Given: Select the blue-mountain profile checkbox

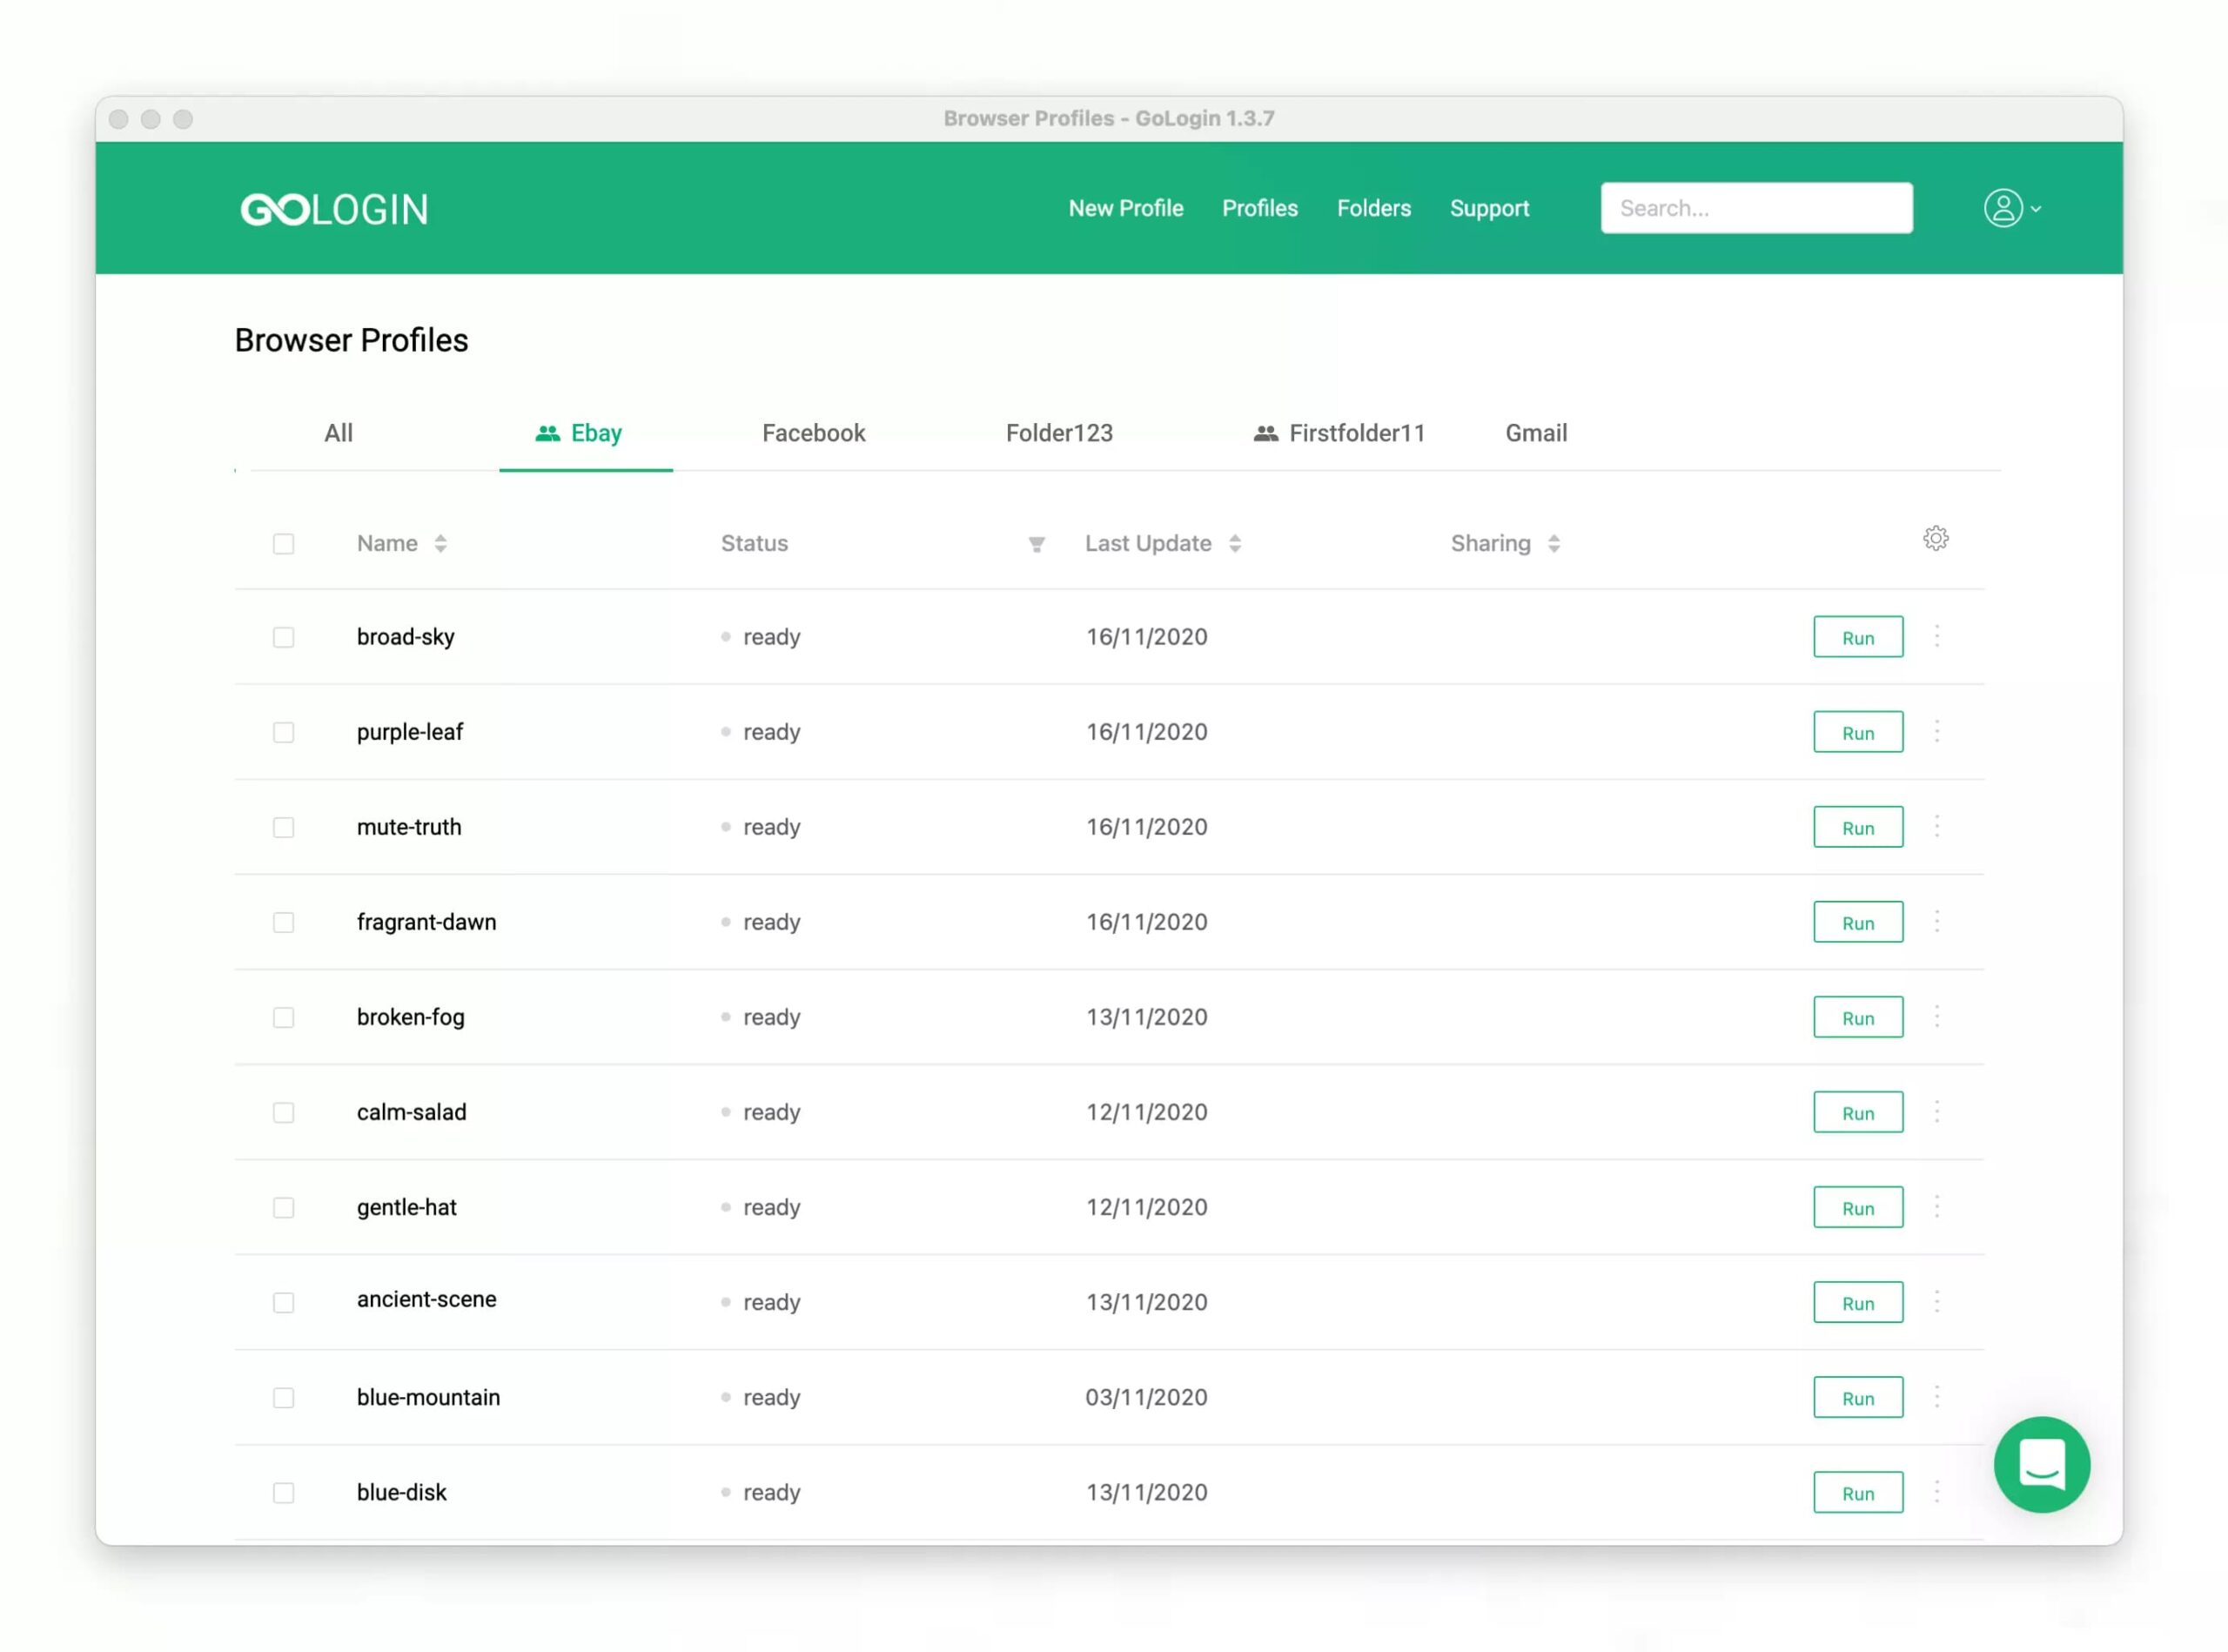Looking at the screenshot, I should pos(284,1398).
